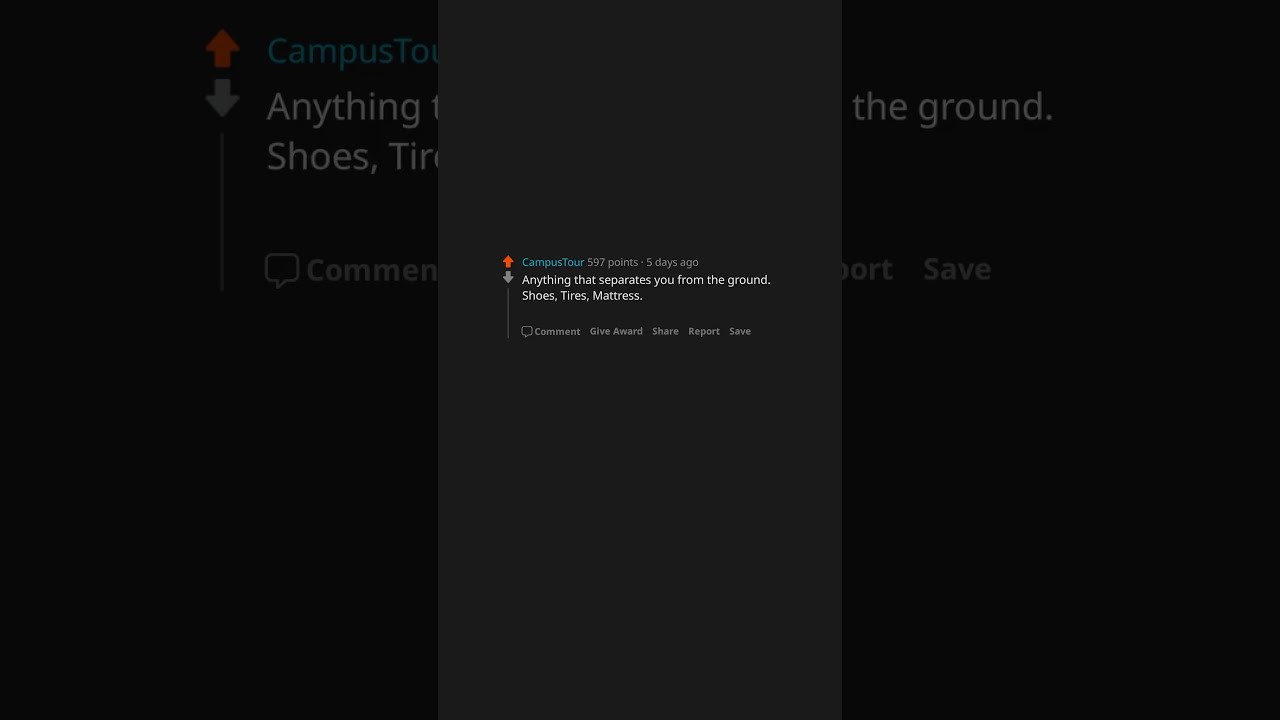This screenshot has width=1280, height=720.
Task: Upvote the CampusTour comment with small orange arrow
Action: coord(508,262)
